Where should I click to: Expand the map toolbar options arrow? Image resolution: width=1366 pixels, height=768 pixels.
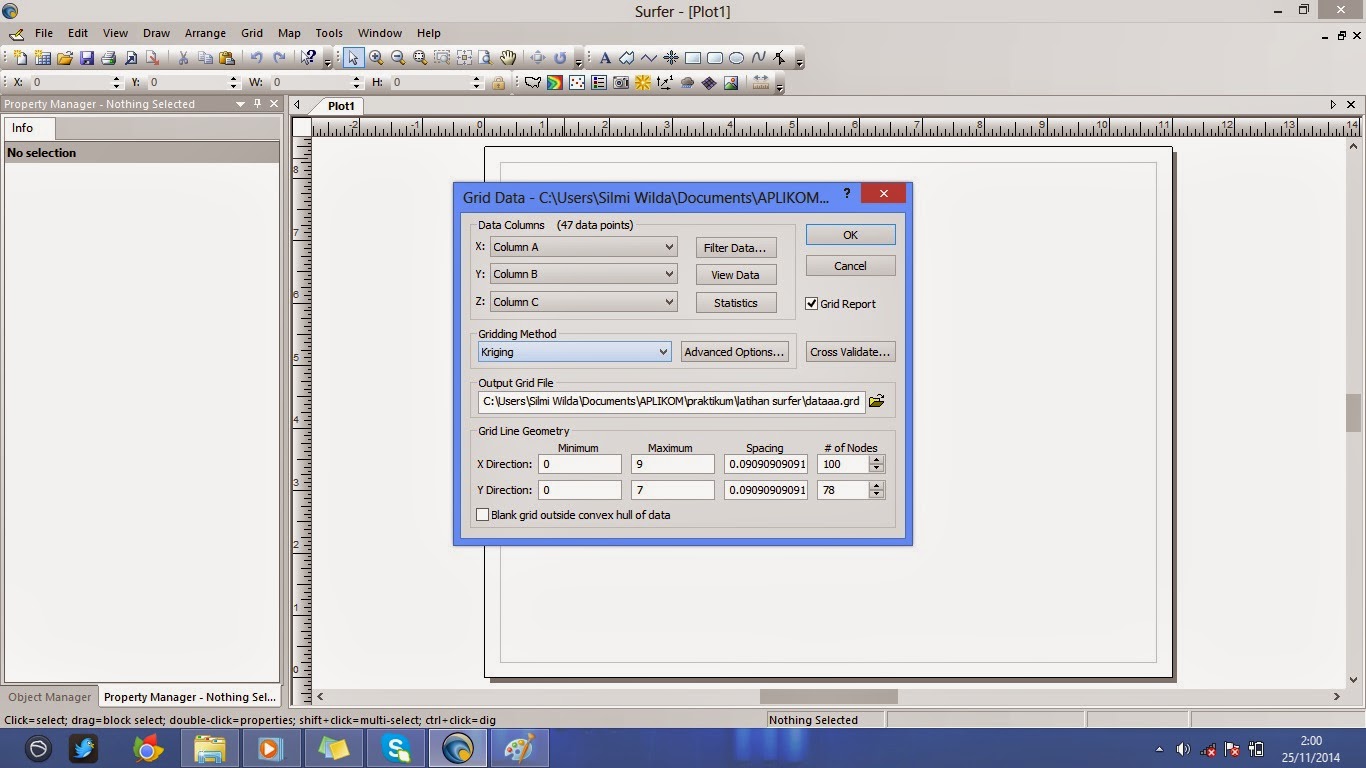point(779,86)
